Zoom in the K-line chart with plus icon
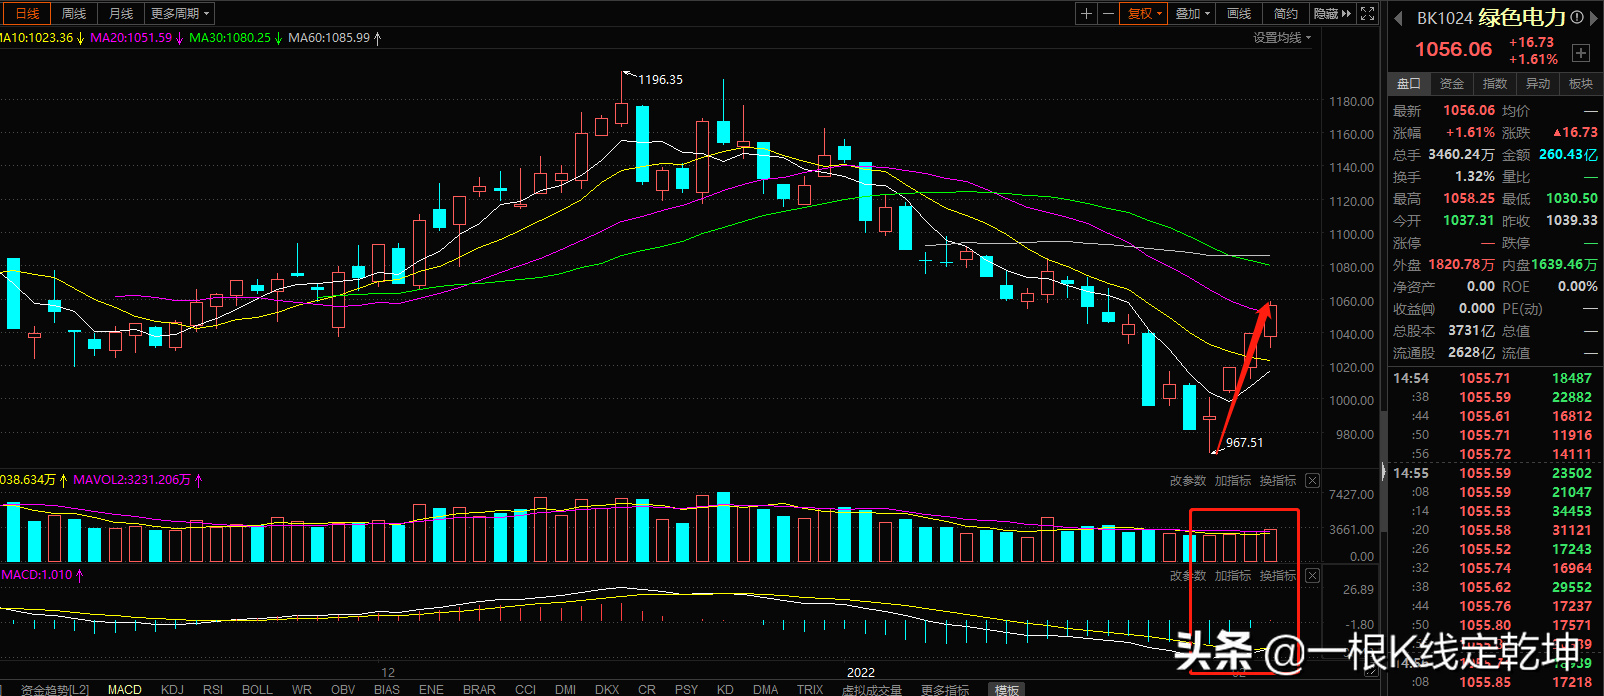1604x696 pixels. 1087,13
